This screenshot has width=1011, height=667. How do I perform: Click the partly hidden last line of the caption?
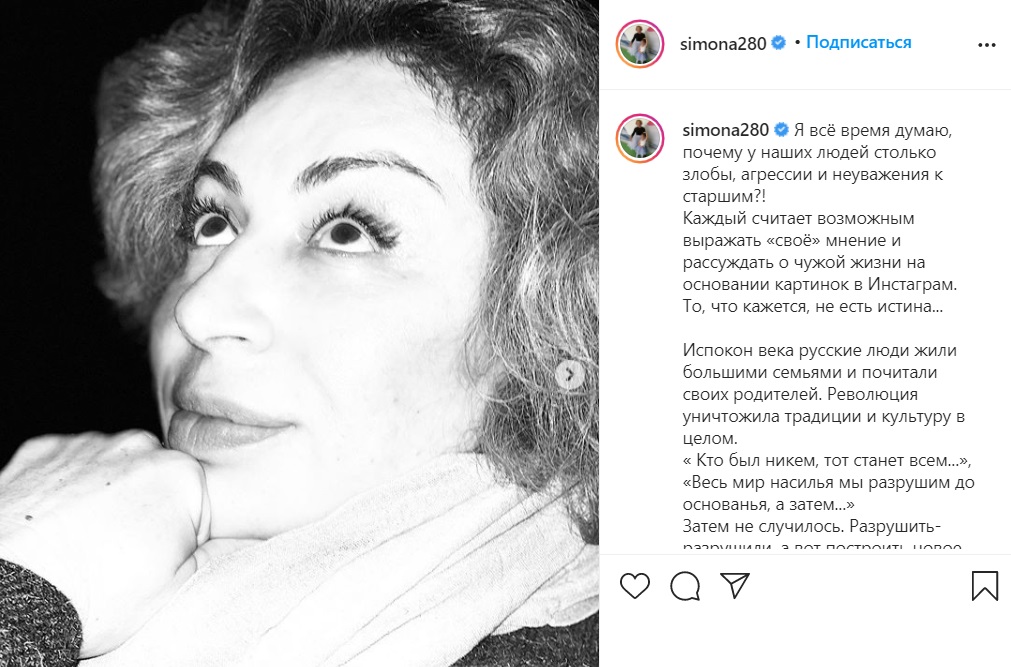(x=822, y=546)
